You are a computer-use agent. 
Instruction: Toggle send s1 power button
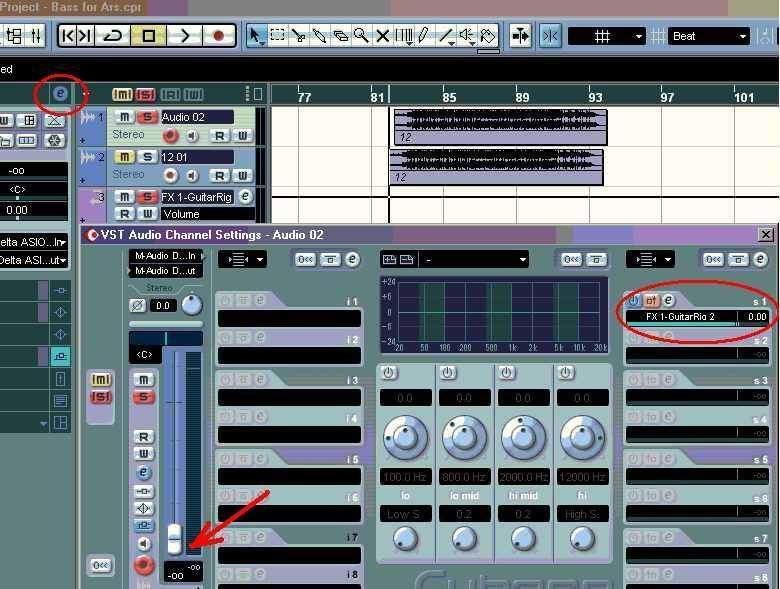pos(633,300)
